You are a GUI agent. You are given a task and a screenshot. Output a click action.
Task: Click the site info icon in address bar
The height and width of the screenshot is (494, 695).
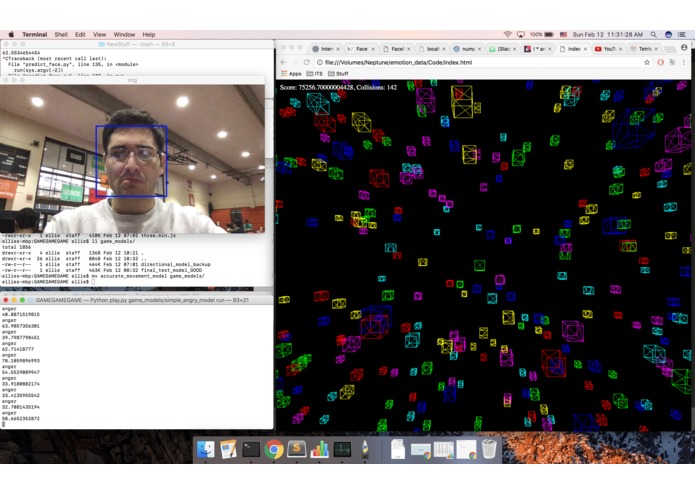pyautogui.click(x=320, y=62)
